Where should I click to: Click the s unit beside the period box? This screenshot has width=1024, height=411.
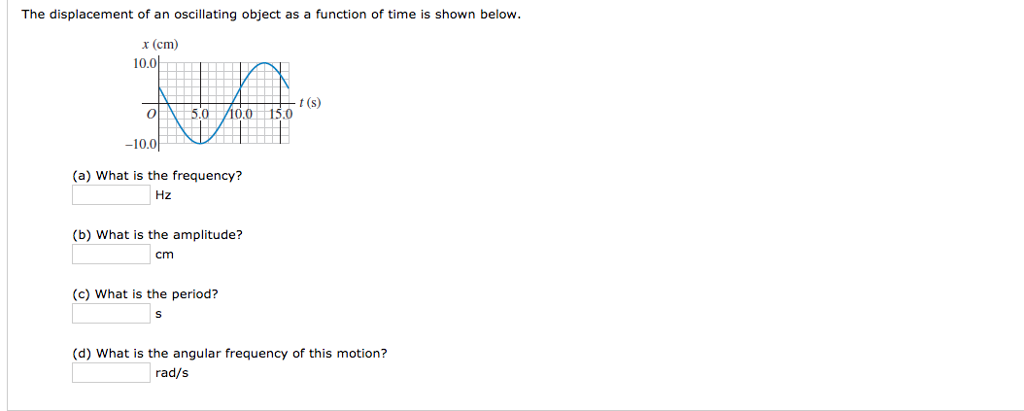click(158, 313)
